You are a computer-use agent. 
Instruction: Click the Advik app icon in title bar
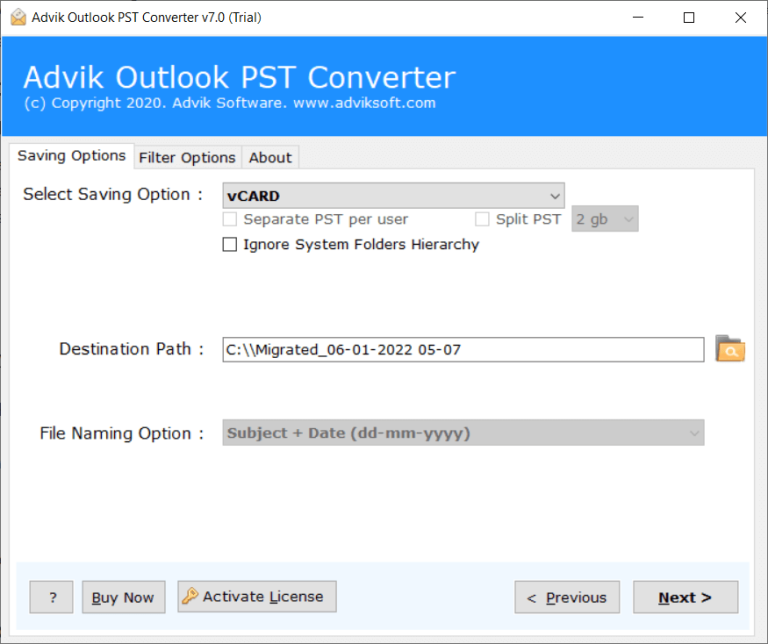pos(18,17)
